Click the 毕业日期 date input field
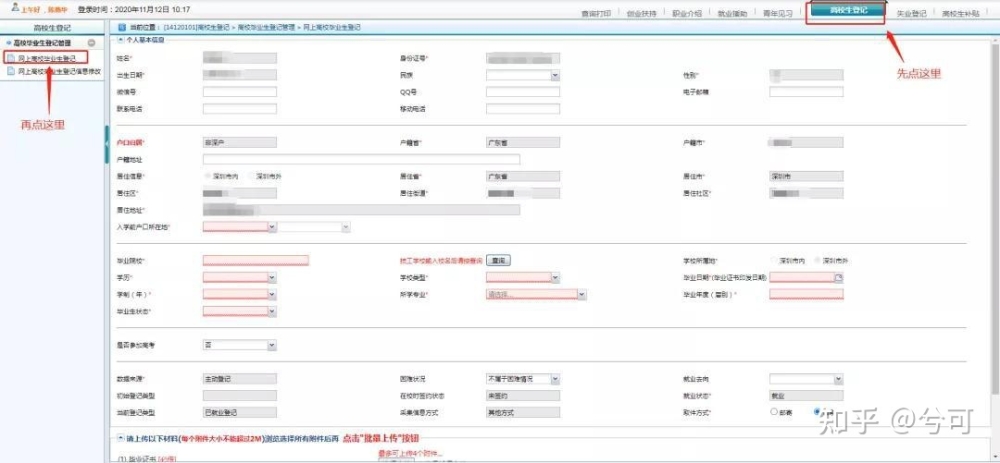This screenshot has width=1000, height=463. point(802,277)
